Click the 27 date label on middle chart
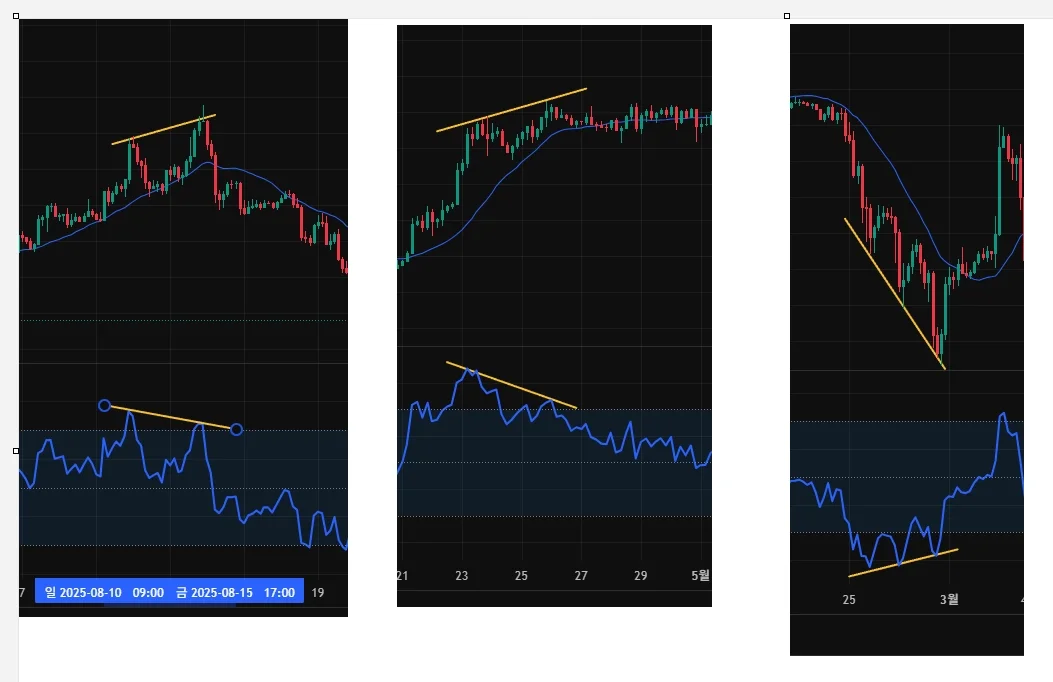 (581, 576)
